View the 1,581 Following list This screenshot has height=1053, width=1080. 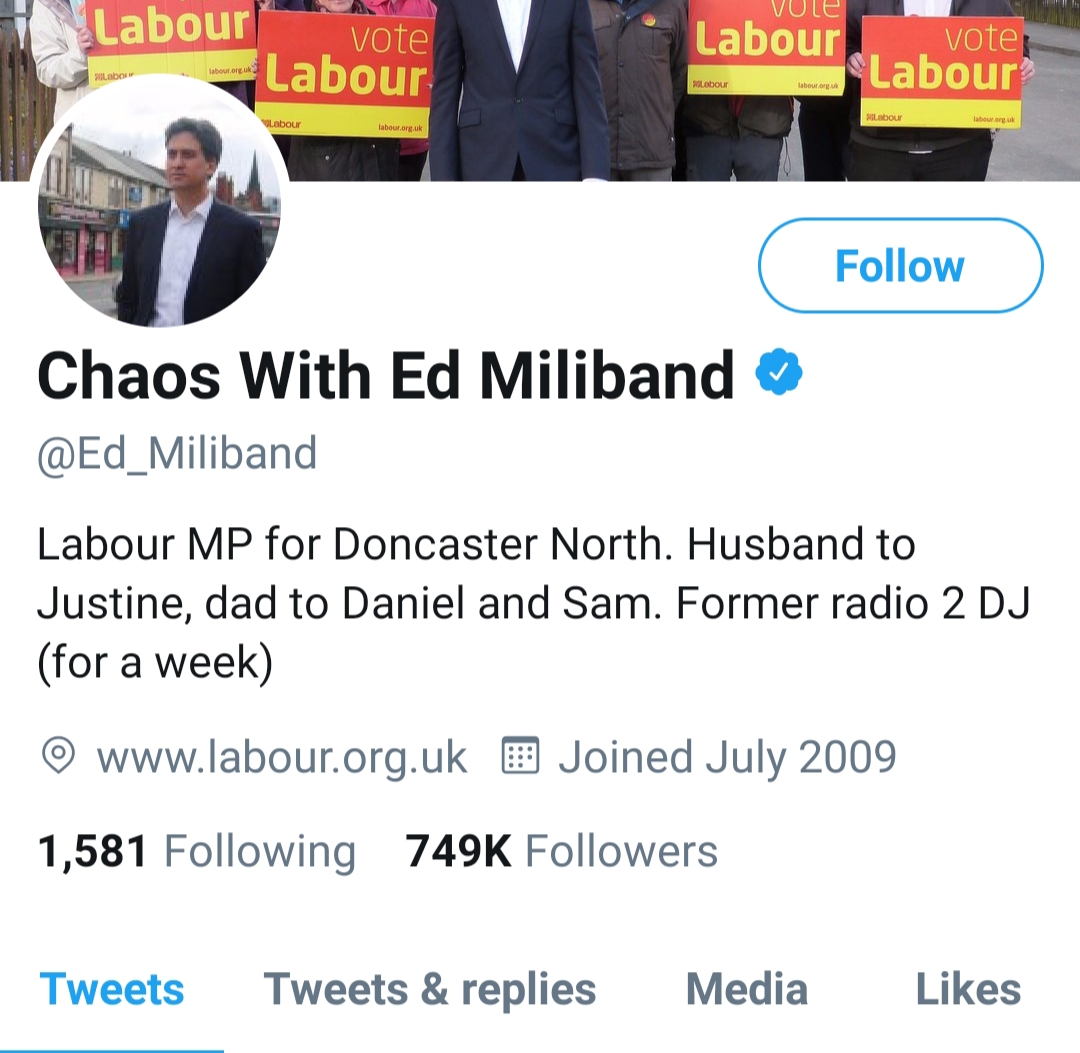click(x=196, y=852)
